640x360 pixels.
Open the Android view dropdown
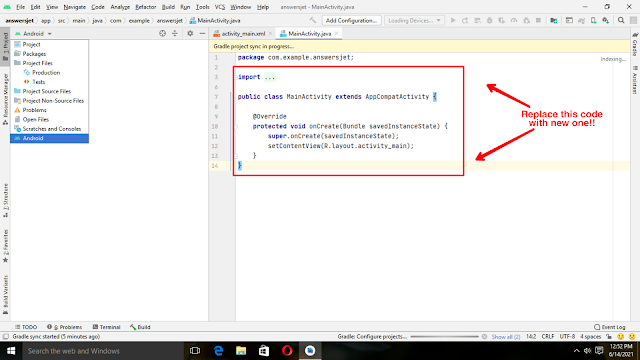(33, 33)
